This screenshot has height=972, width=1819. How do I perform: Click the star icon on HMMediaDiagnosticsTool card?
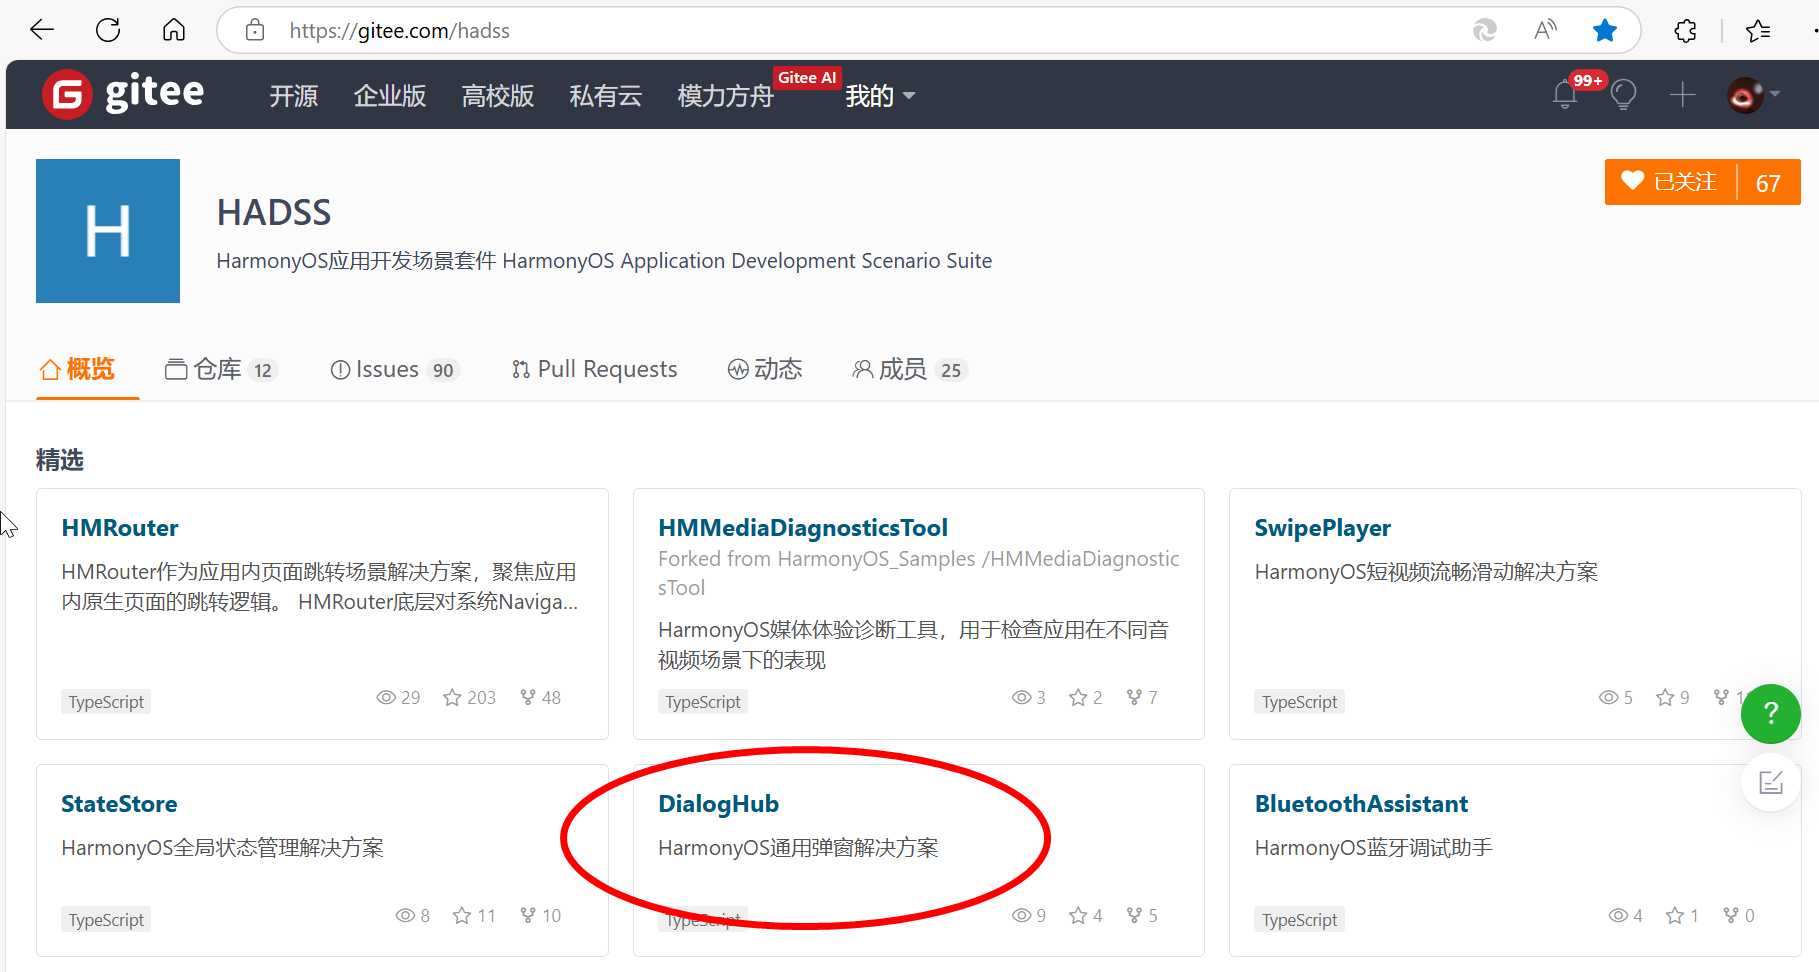click(x=1078, y=697)
